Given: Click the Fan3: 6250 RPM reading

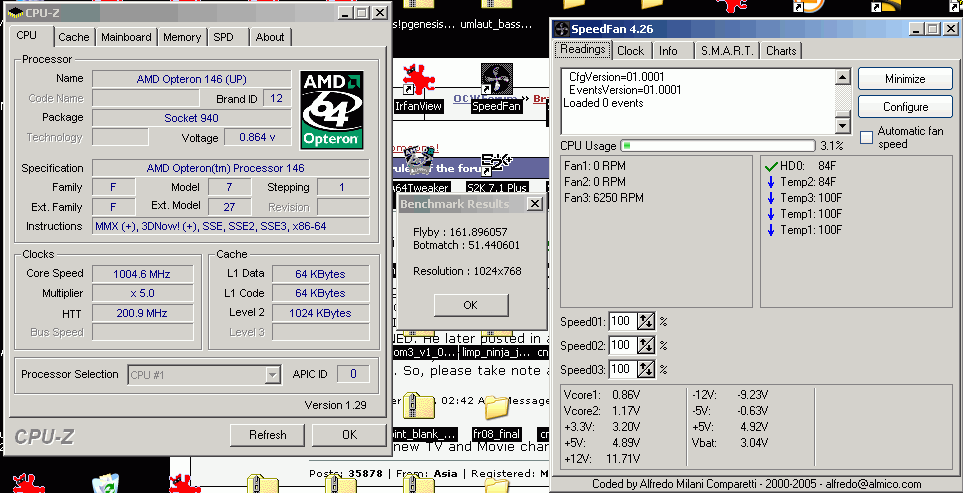Looking at the screenshot, I should click(x=604, y=198).
